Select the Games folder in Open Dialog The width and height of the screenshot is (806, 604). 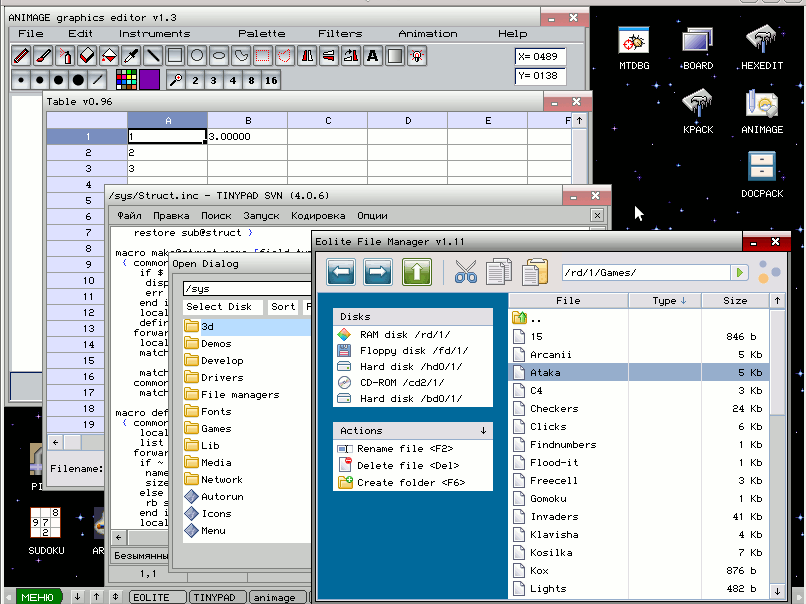pos(247,429)
